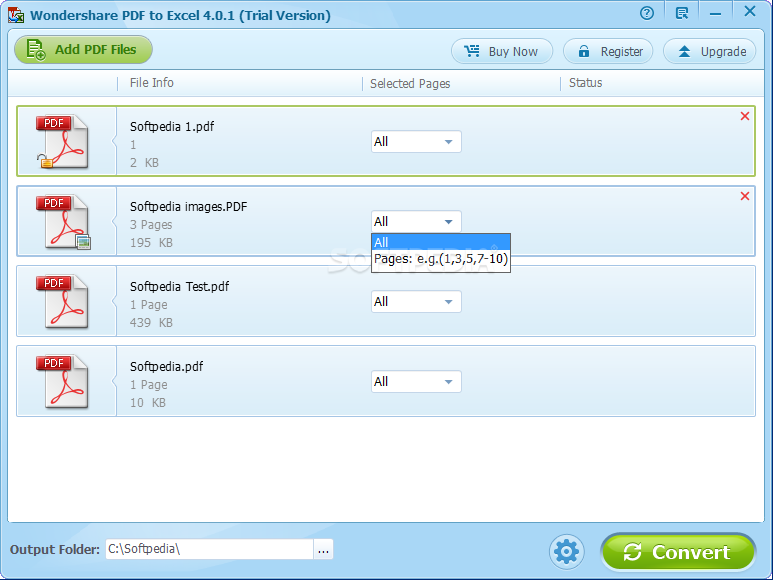The image size is (773, 580).
Task: Open the help question mark icon
Action: 647,13
